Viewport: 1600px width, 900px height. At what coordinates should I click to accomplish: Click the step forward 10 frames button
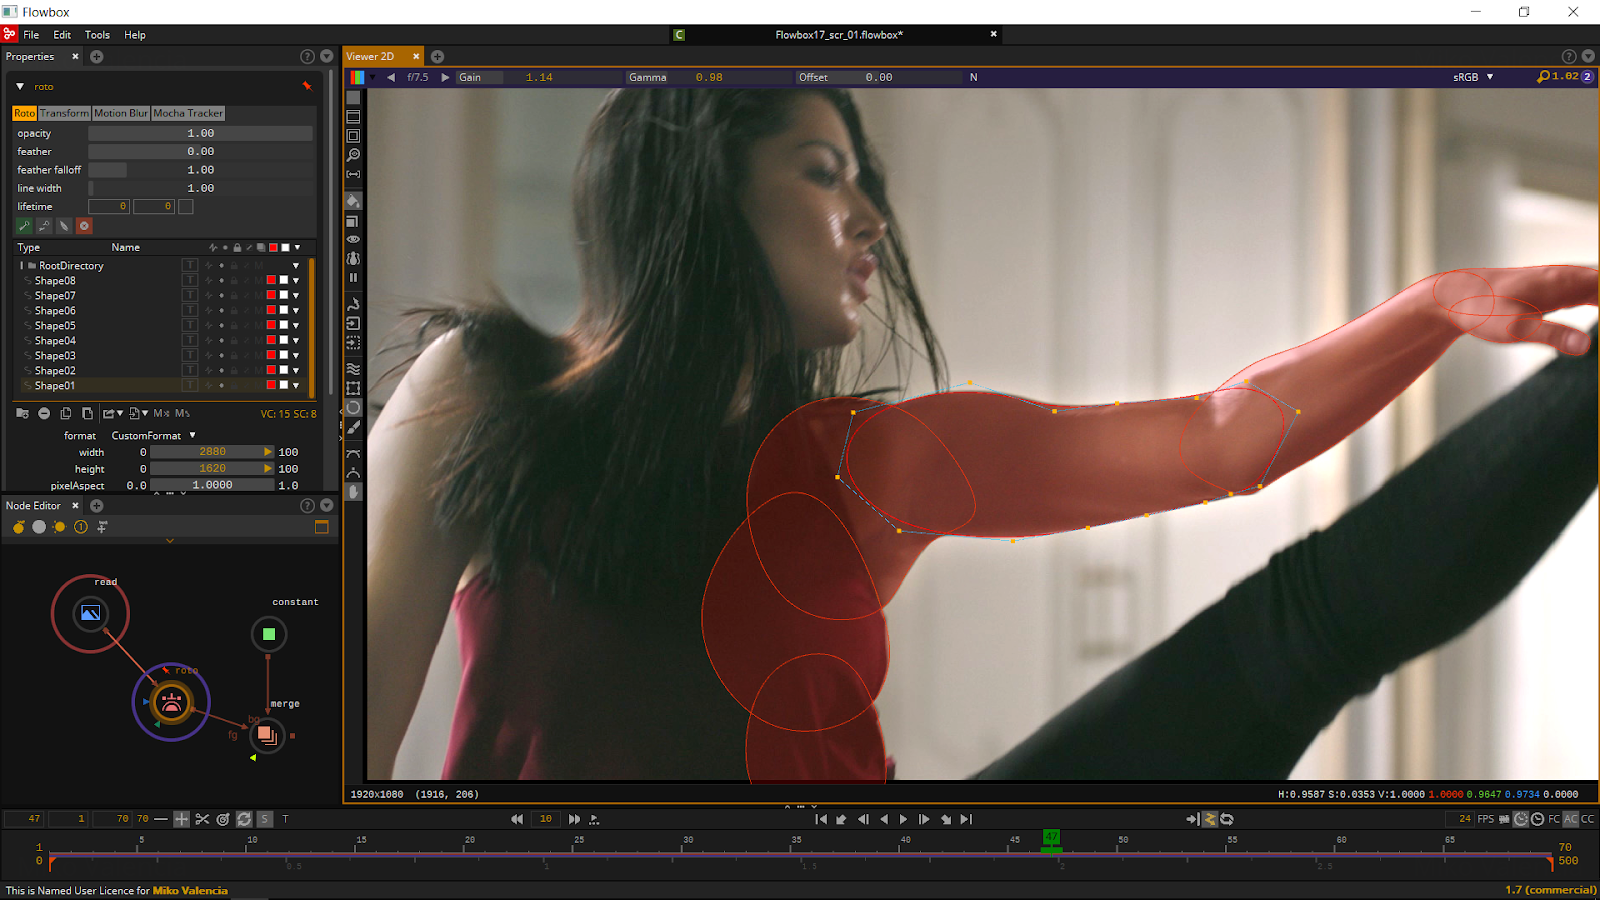click(x=575, y=818)
